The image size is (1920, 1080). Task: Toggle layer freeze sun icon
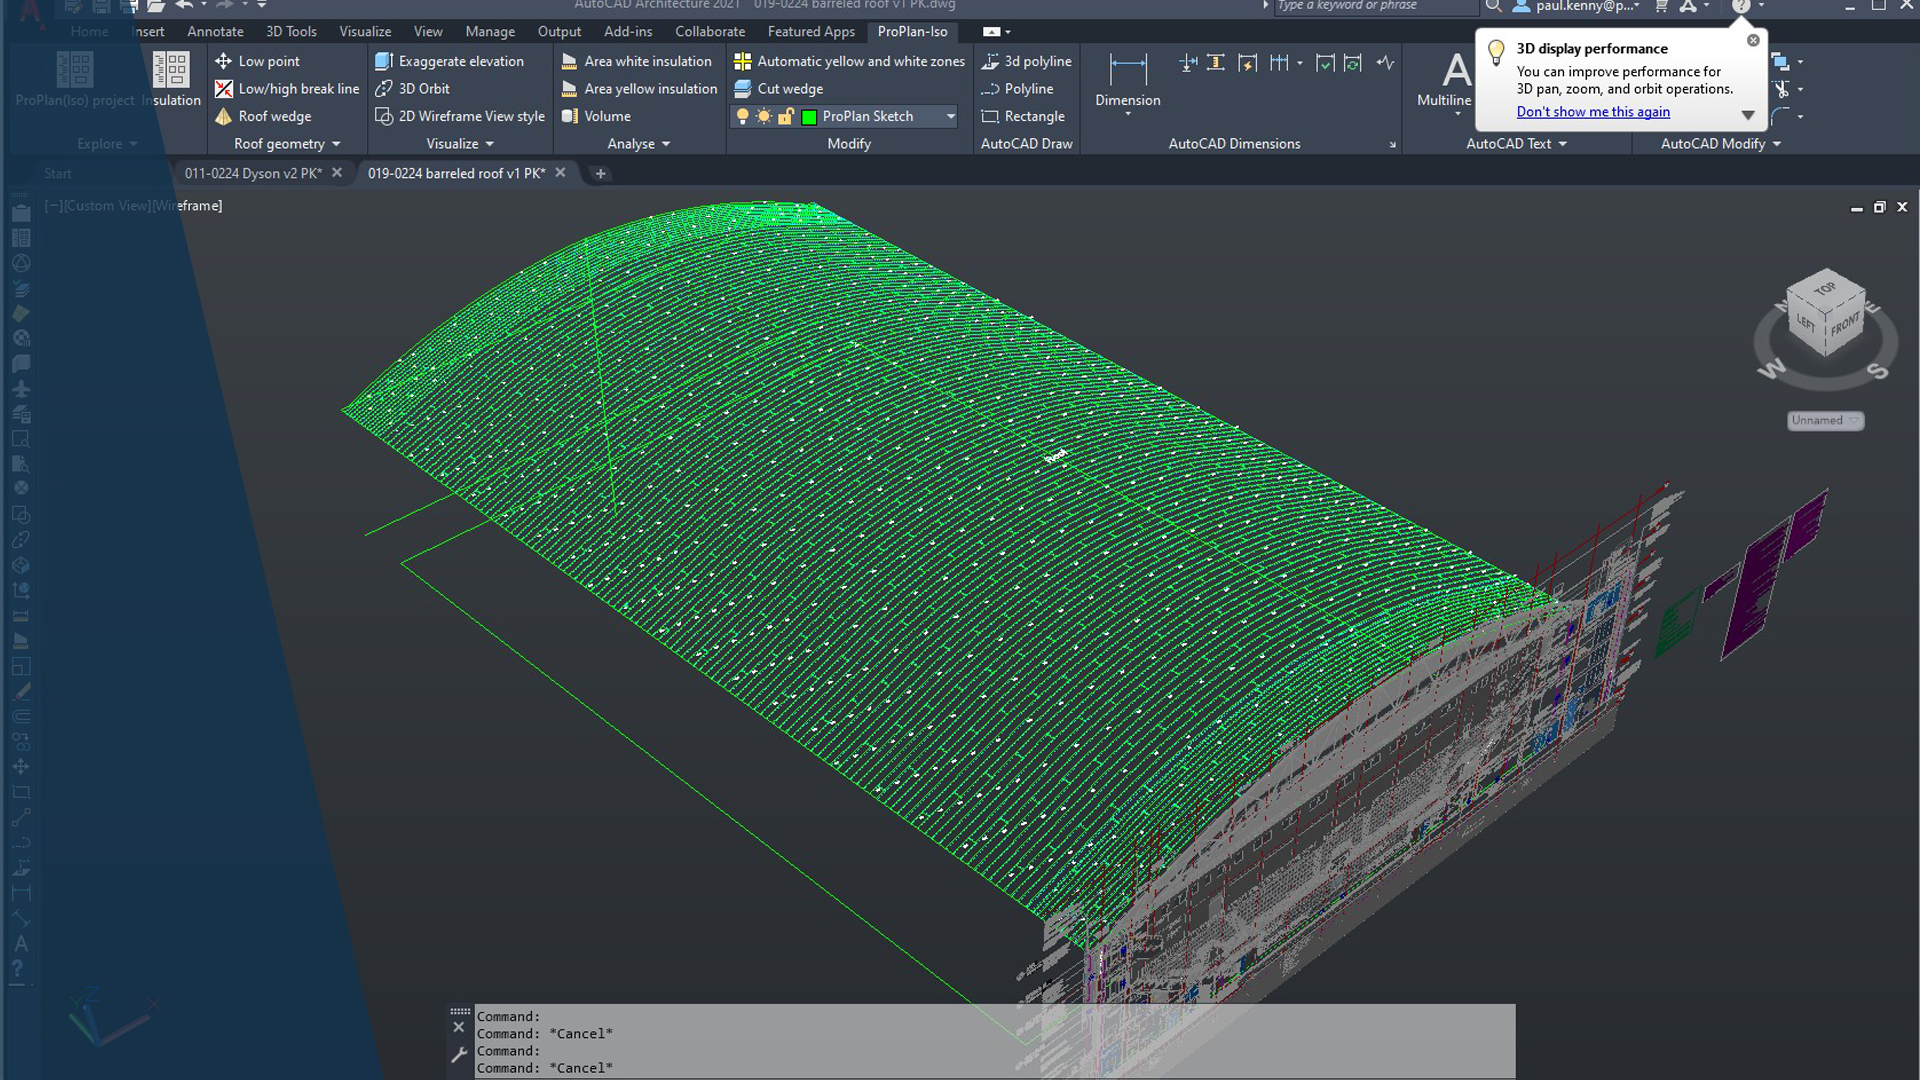click(x=764, y=116)
